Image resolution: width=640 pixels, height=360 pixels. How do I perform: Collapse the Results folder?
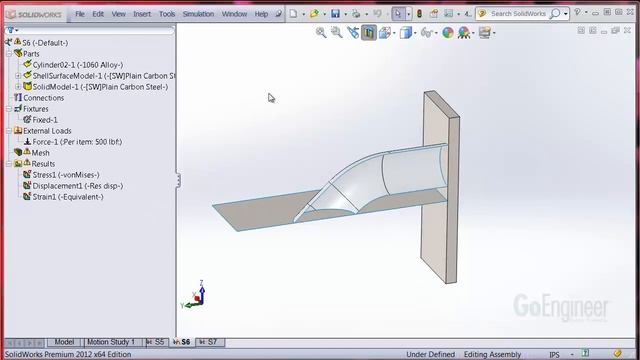click(9, 164)
